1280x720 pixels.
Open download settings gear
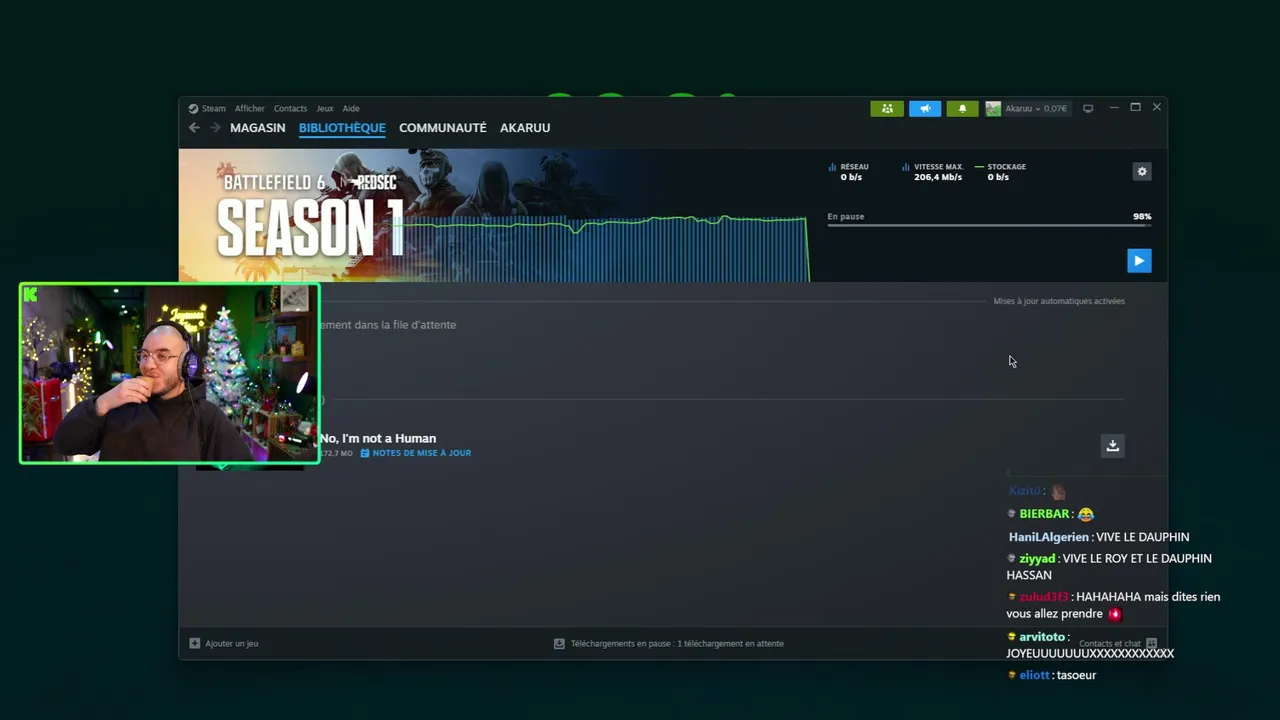tap(1142, 172)
